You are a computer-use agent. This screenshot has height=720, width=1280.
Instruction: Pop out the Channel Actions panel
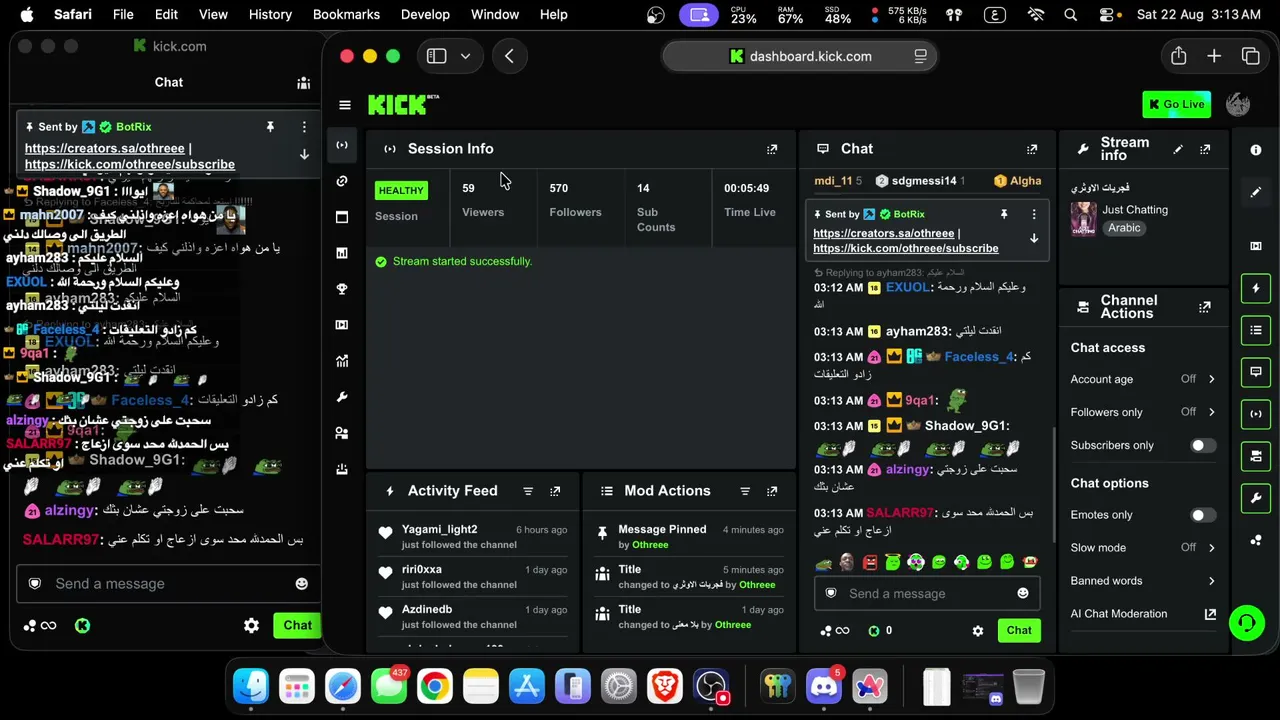point(1205,307)
